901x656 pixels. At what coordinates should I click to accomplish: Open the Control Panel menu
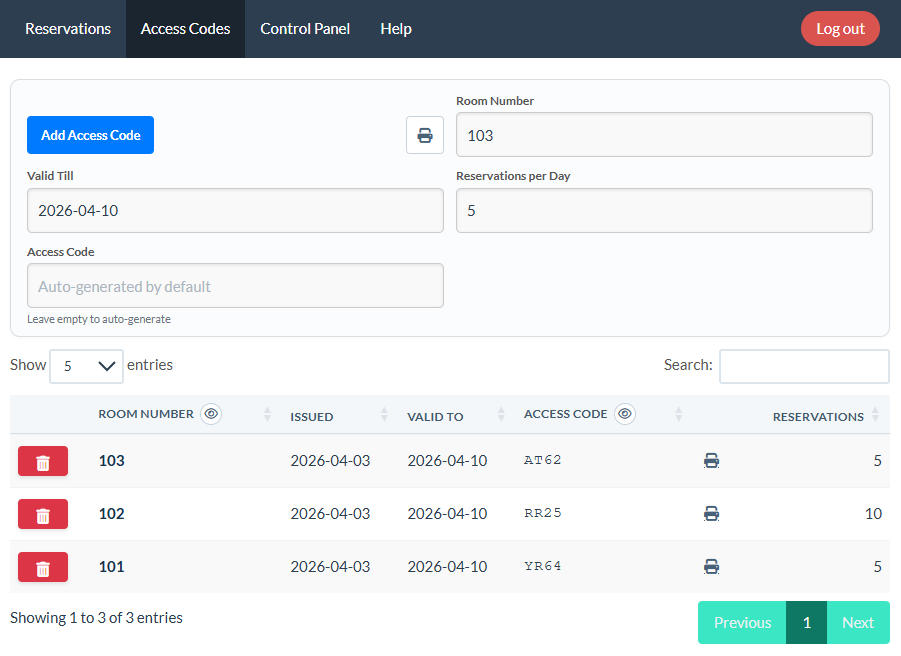[x=305, y=29]
